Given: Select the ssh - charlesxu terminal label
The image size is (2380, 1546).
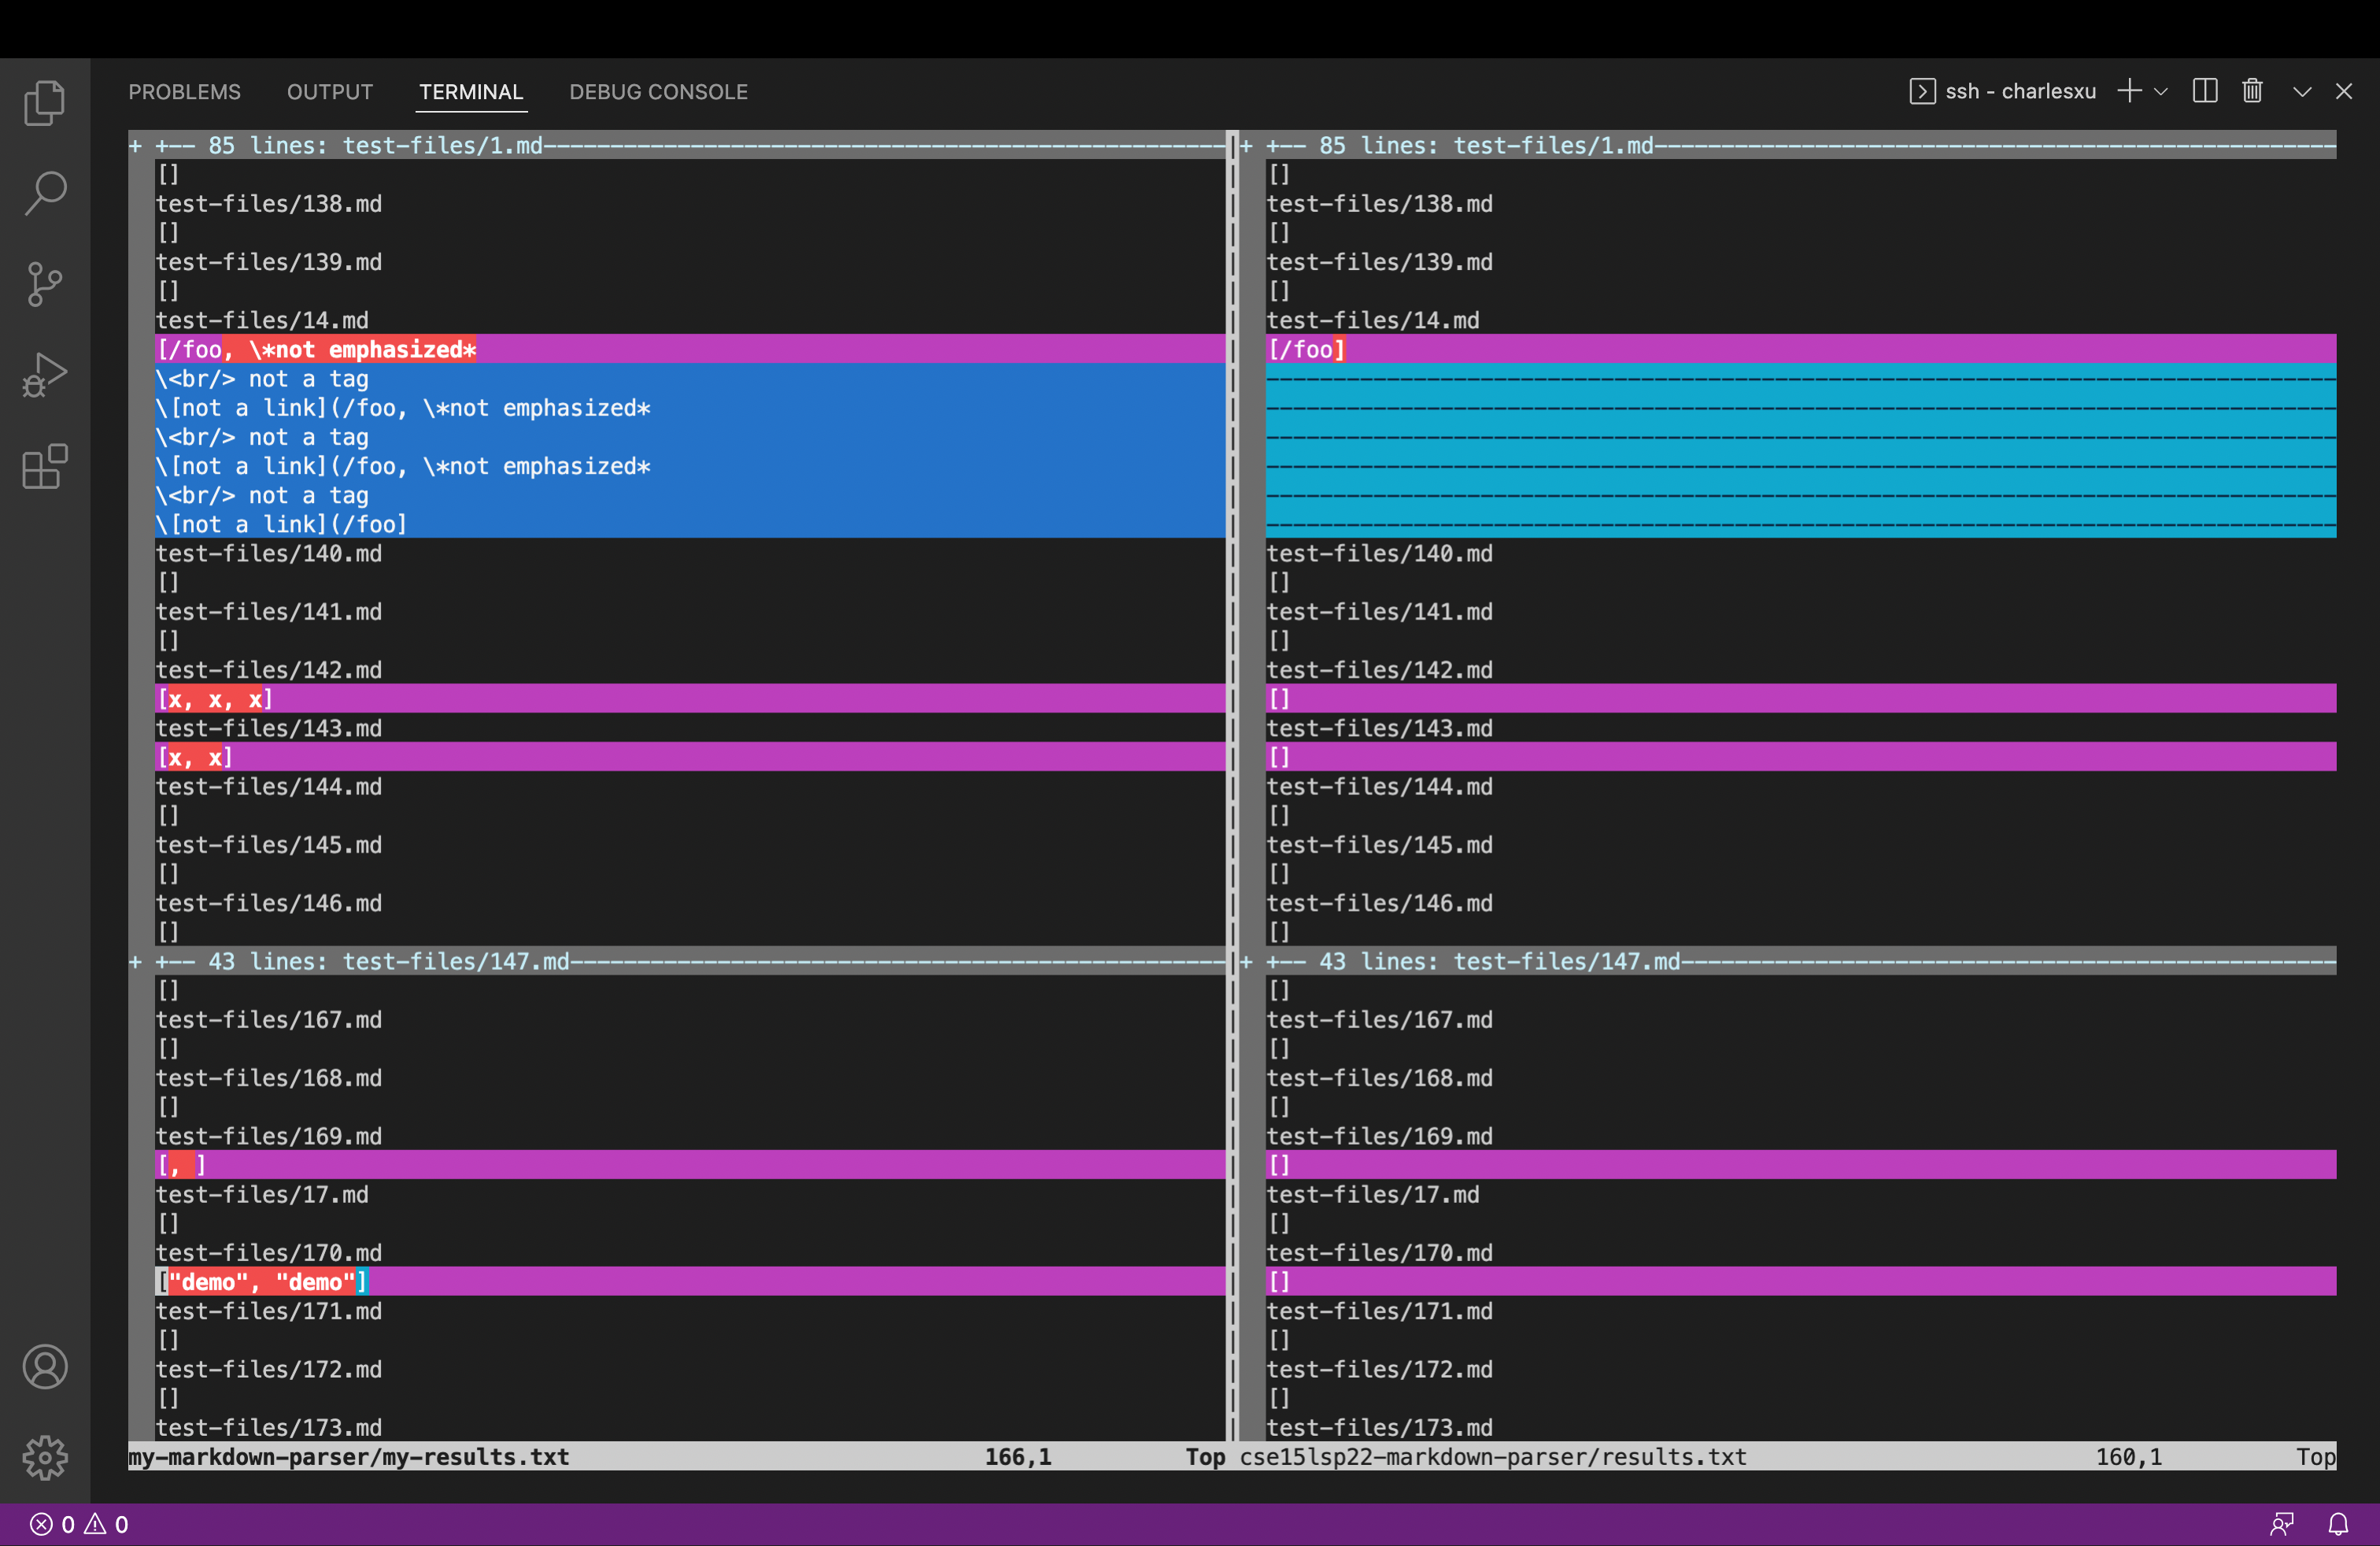Looking at the screenshot, I should point(2020,91).
